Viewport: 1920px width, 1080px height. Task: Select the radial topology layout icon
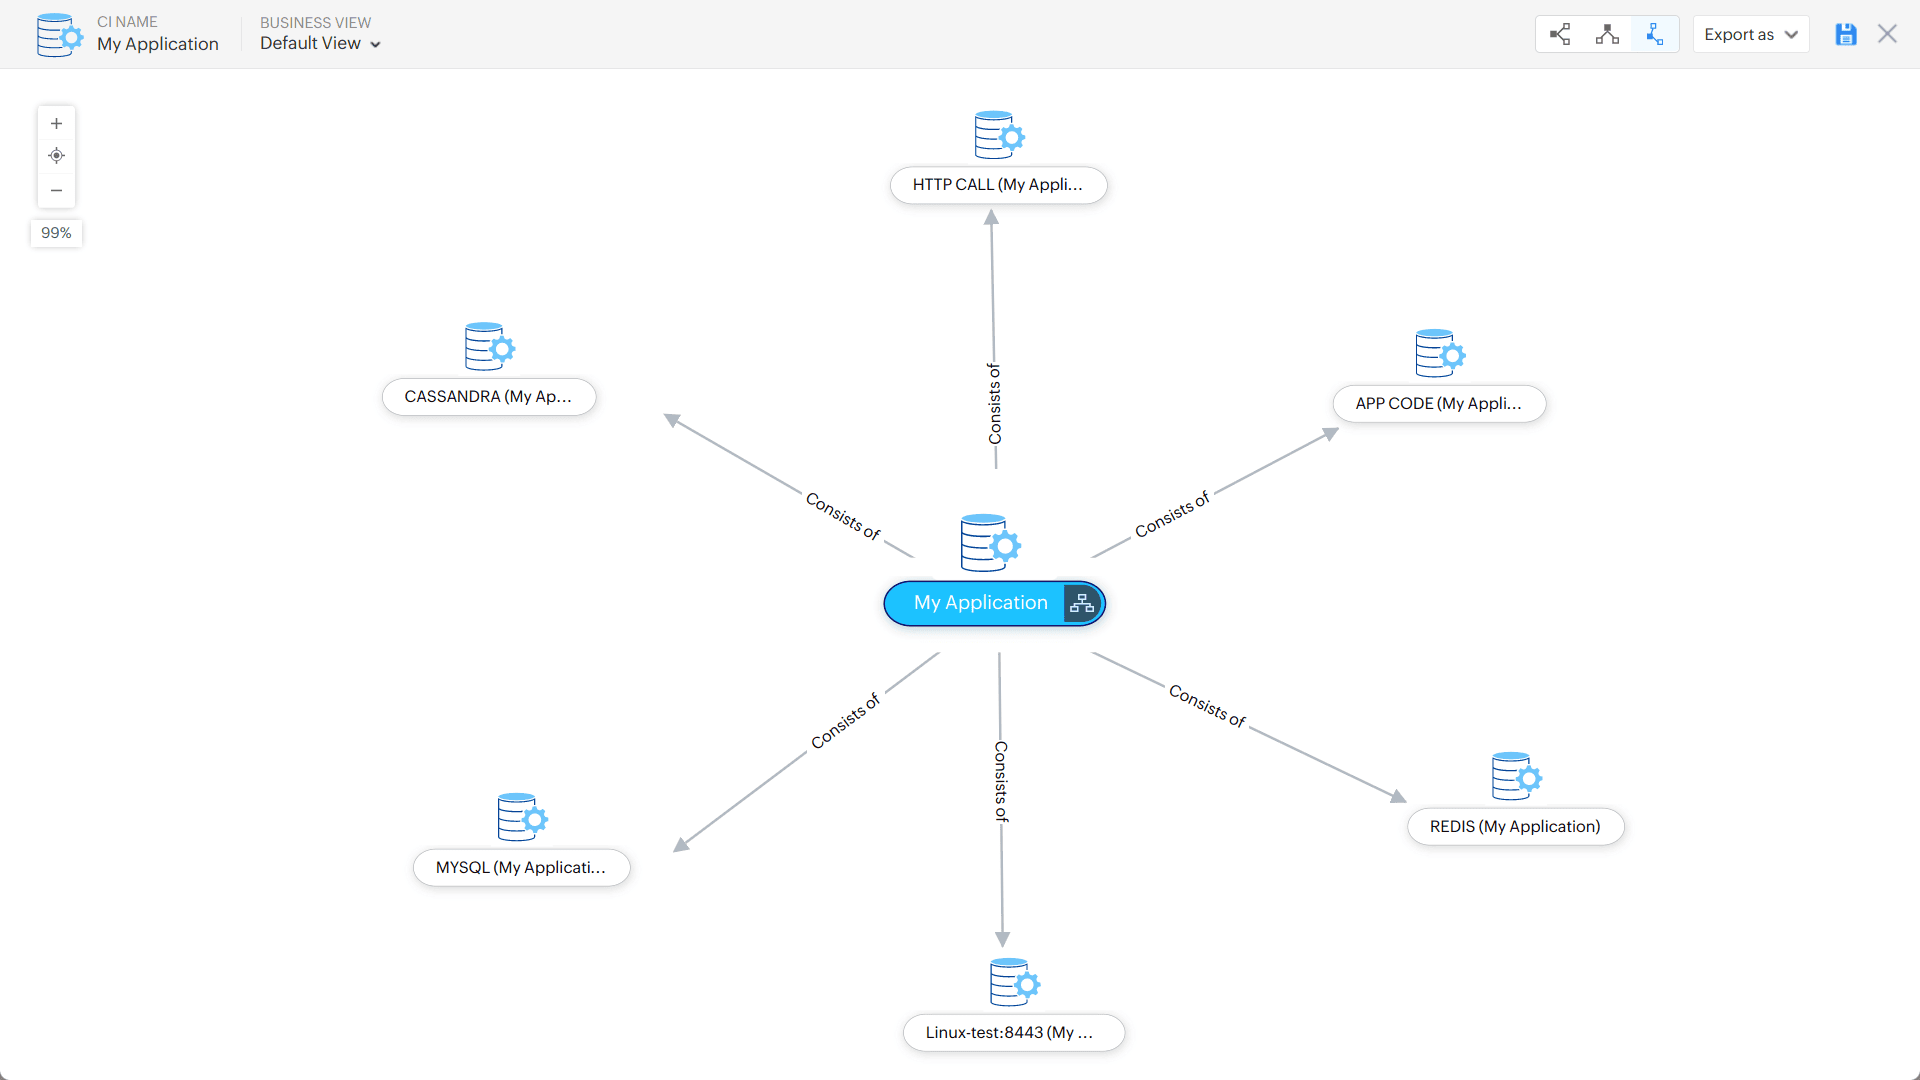[1654, 33]
